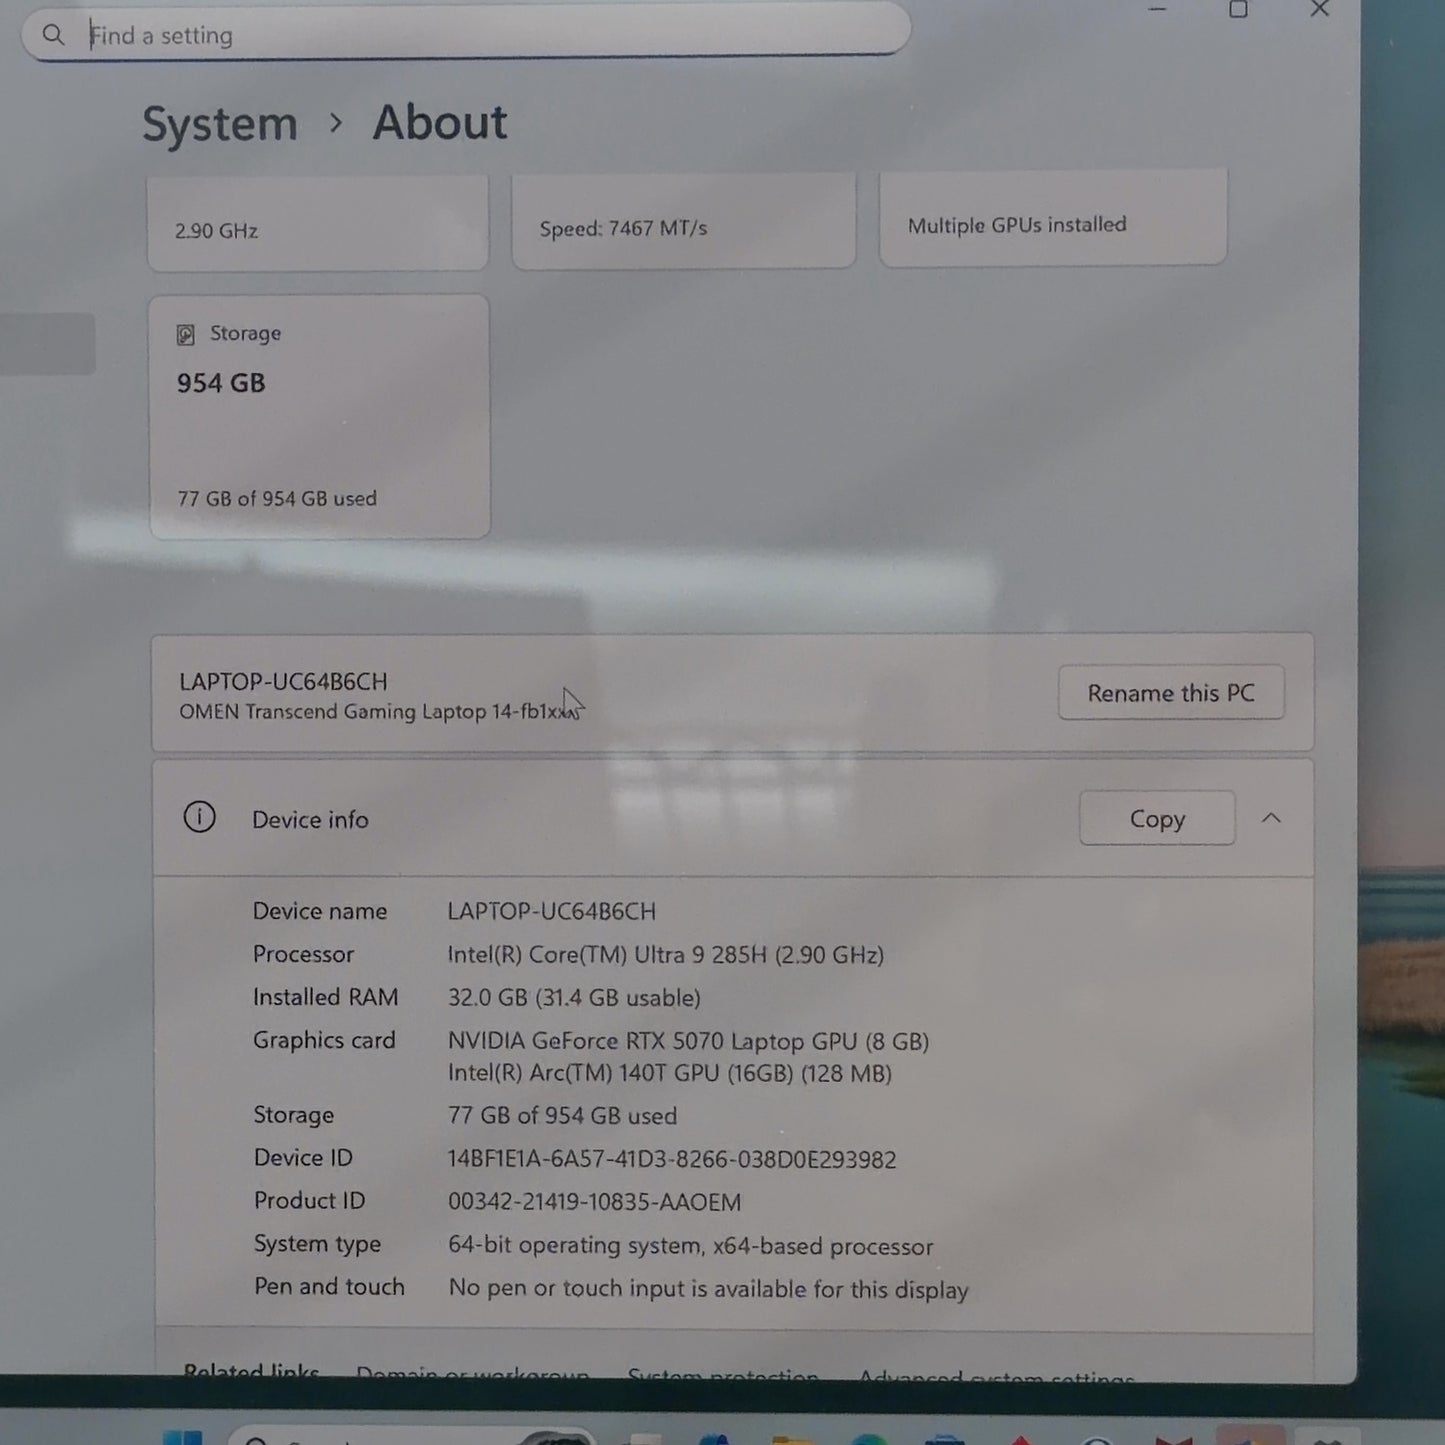Click the '954 GB' value on the Storage card

tap(221, 383)
